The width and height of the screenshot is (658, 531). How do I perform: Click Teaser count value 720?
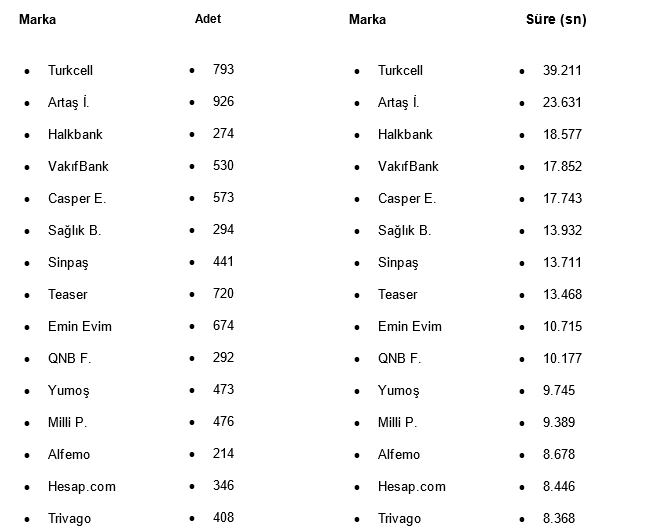click(223, 294)
